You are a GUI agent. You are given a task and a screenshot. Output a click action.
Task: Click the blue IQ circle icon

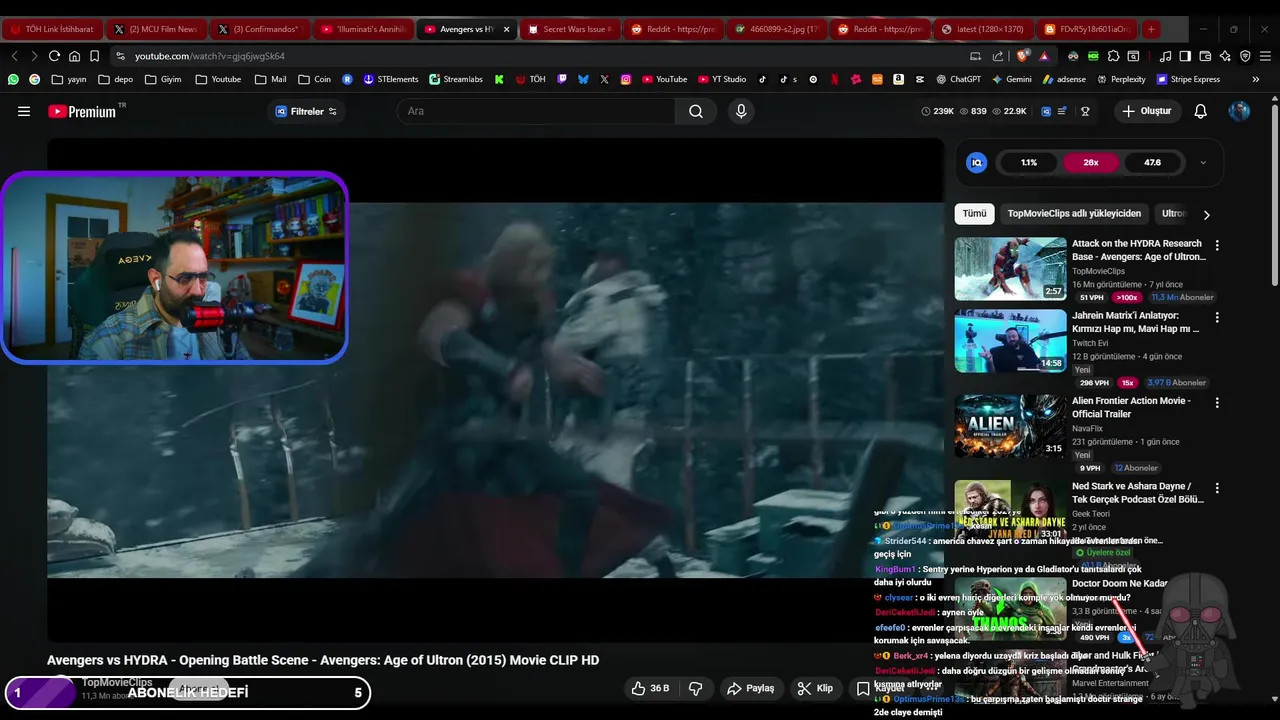pos(977,162)
